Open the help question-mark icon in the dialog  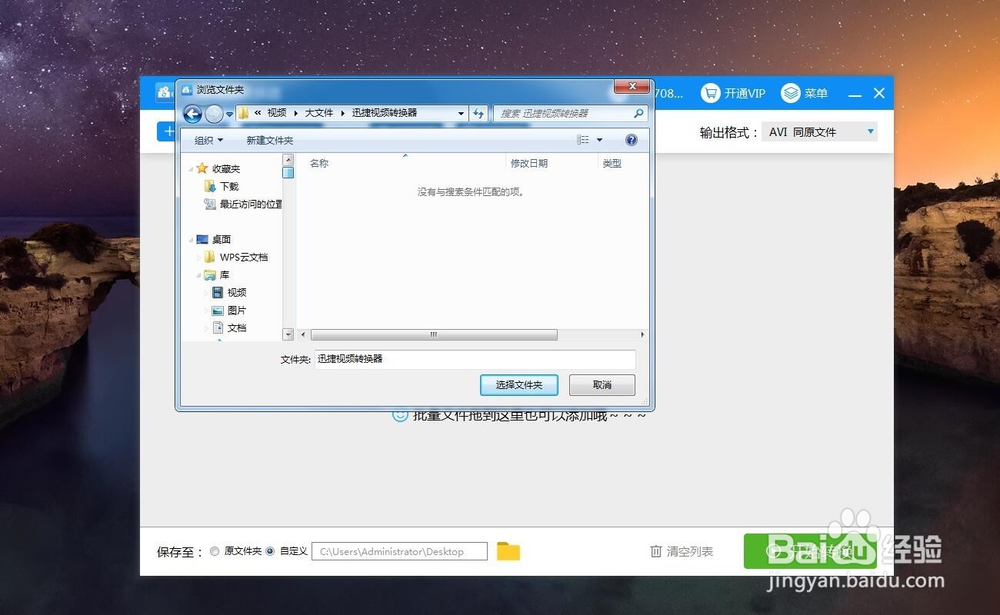click(x=630, y=139)
